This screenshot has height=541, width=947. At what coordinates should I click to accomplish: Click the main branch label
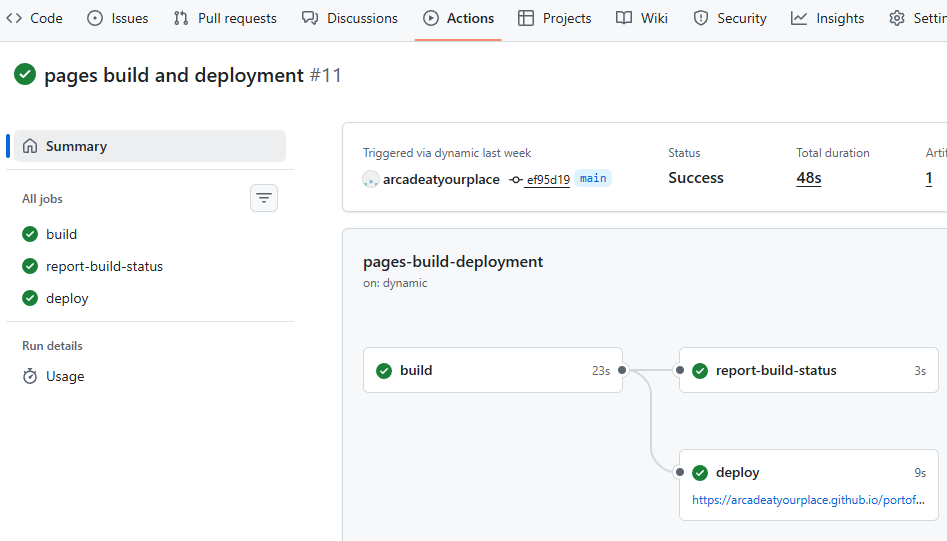click(593, 178)
